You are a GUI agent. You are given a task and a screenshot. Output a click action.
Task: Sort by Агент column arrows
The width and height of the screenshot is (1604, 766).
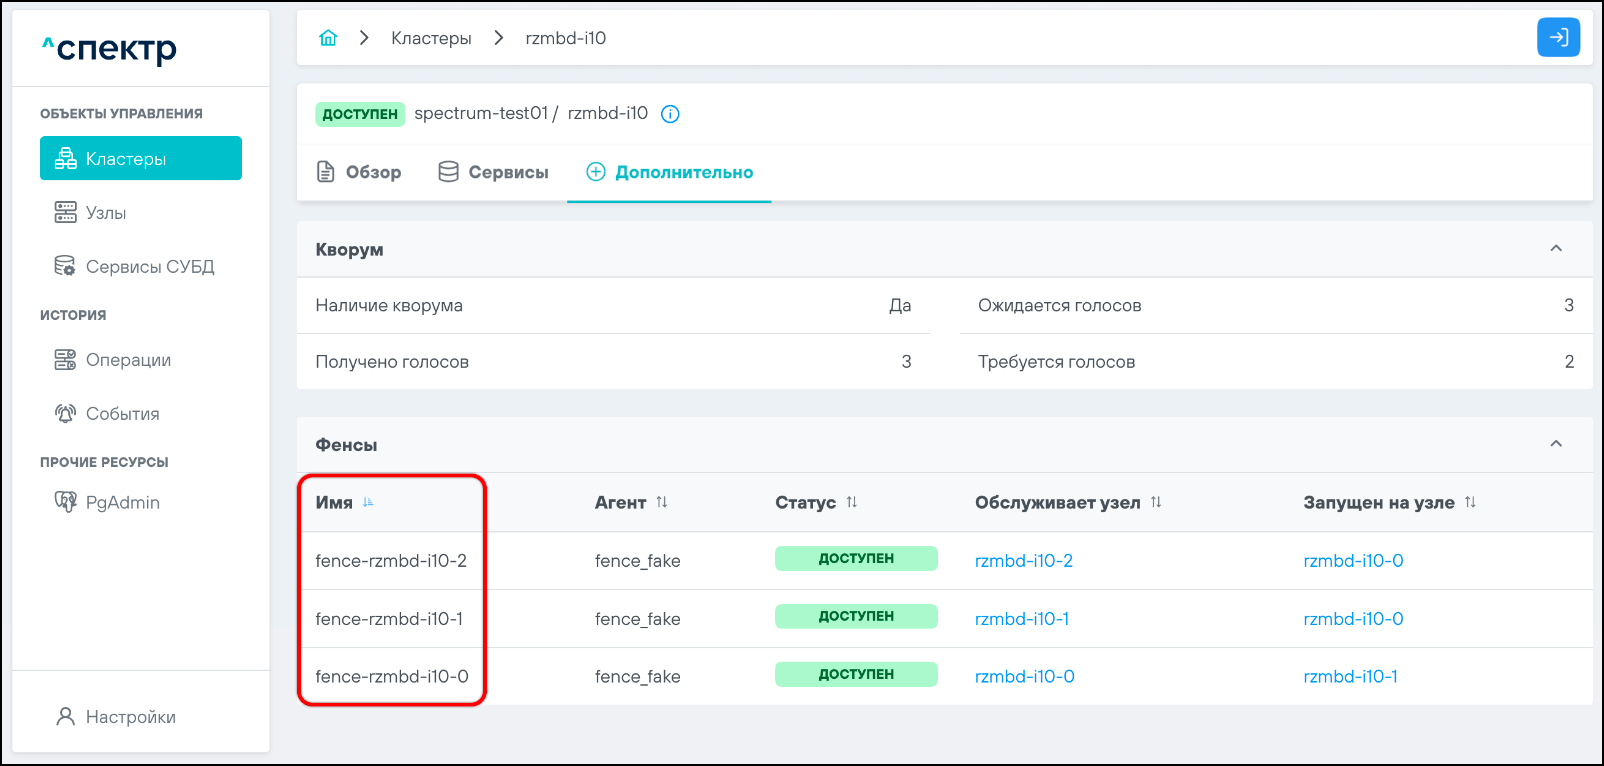pos(662,502)
